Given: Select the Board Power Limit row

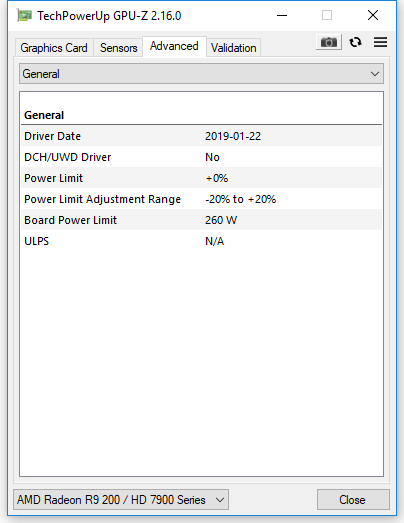Looking at the screenshot, I should (x=201, y=220).
